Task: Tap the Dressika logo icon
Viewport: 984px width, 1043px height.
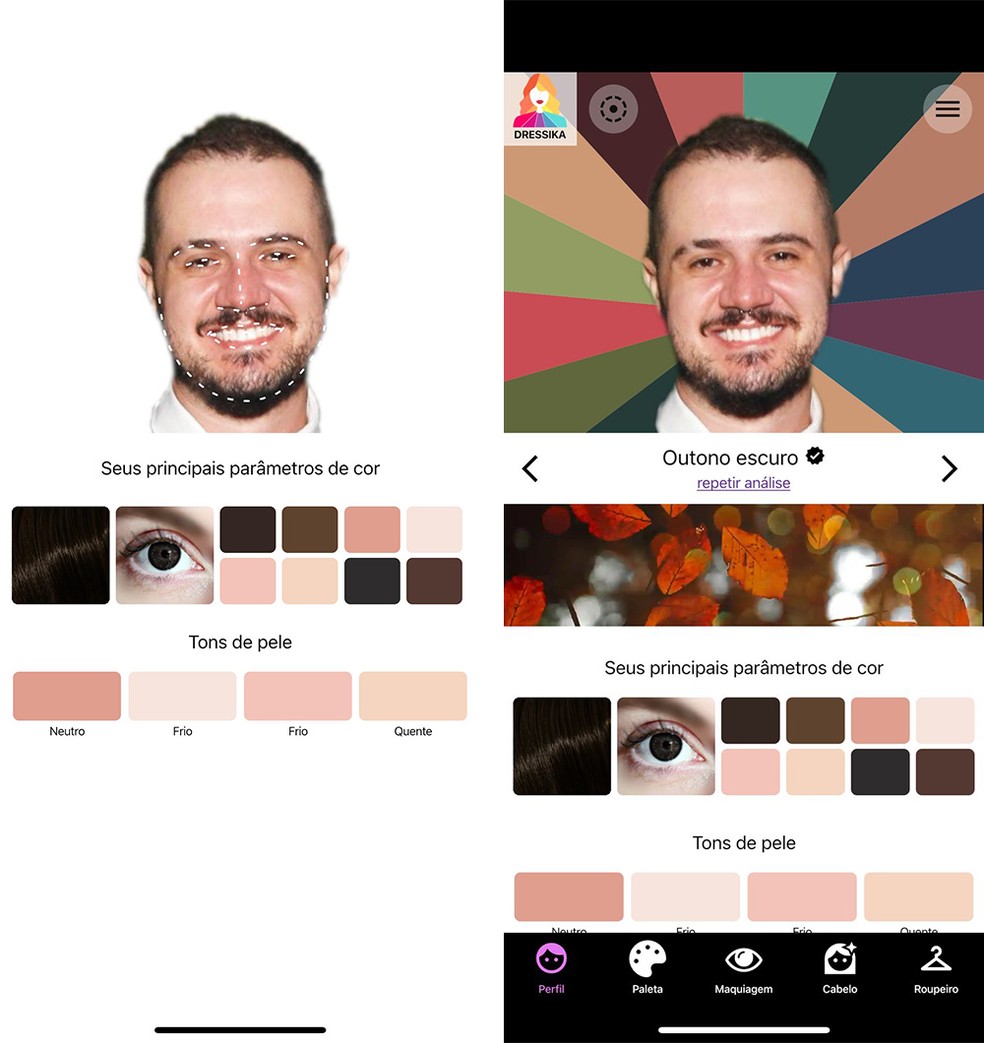Action: click(x=540, y=109)
